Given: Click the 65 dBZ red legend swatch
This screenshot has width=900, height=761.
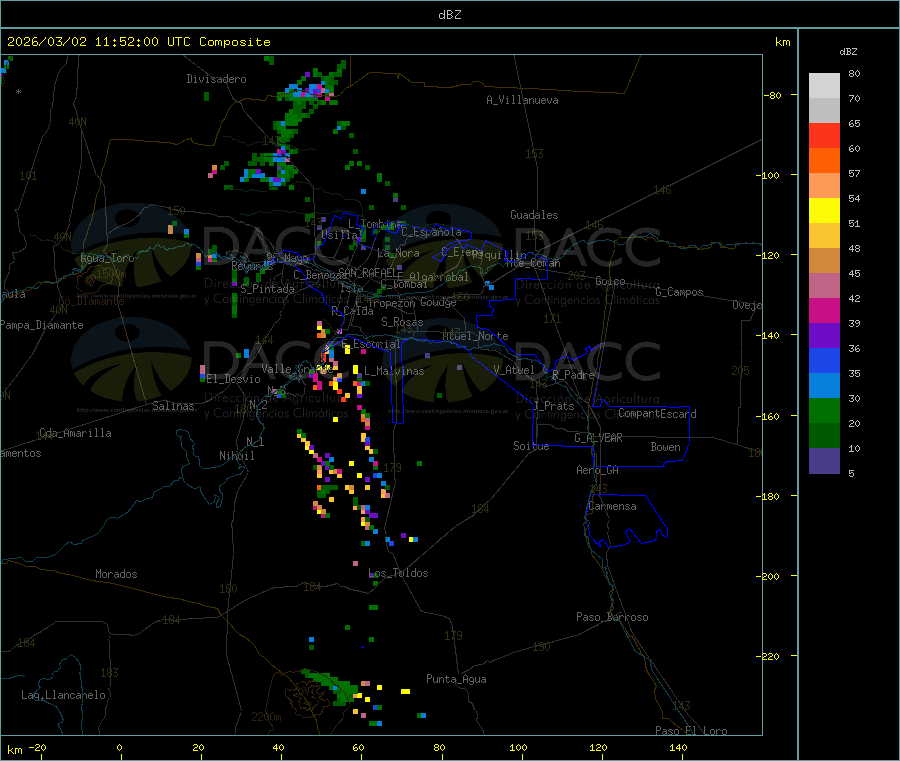Looking at the screenshot, I should pos(824,135).
